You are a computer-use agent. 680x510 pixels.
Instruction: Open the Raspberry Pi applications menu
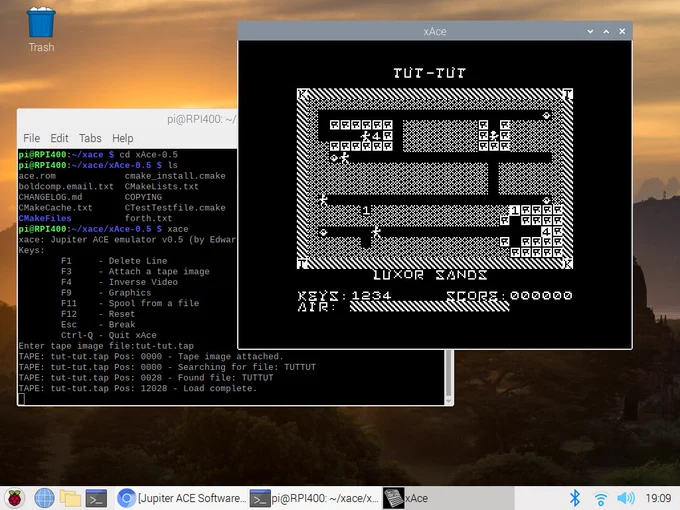pyautogui.click(x=15, y=498)
